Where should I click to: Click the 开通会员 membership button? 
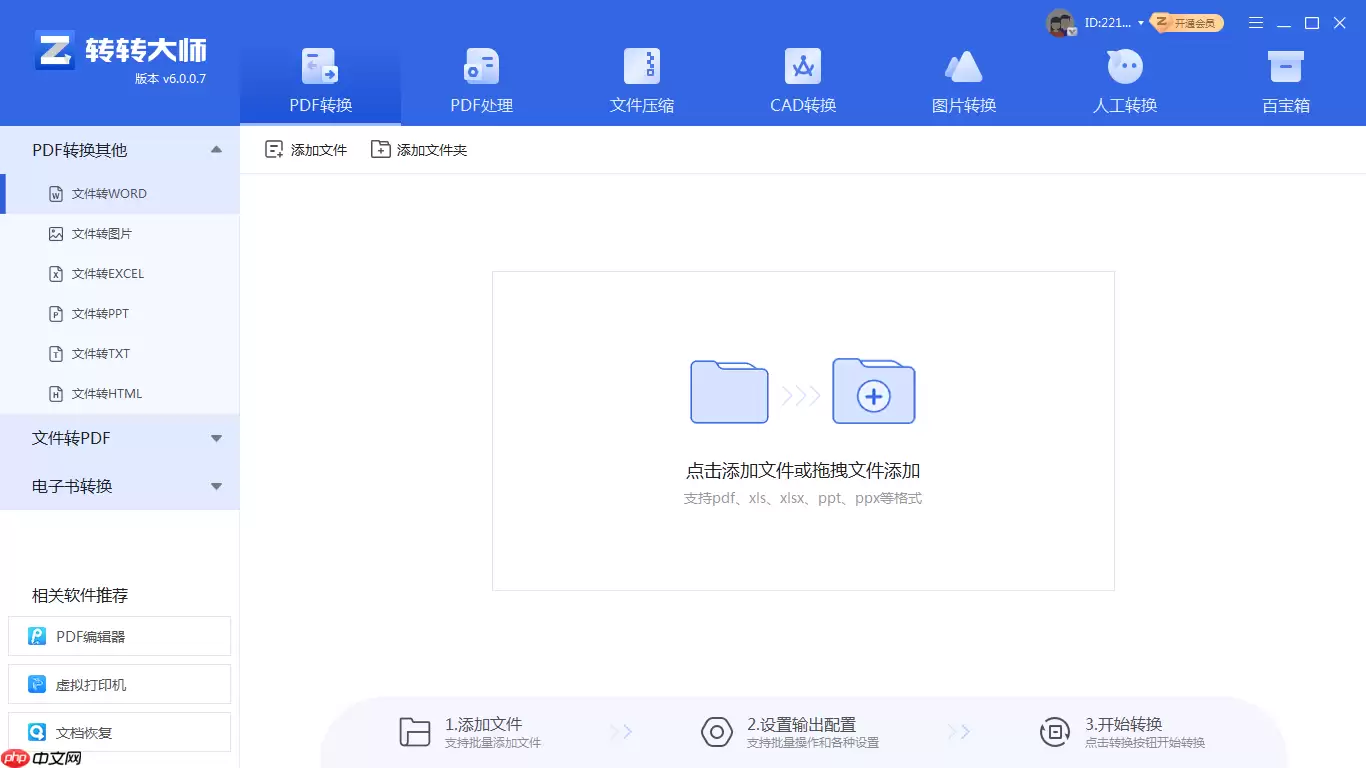(x=1186, y=22)
